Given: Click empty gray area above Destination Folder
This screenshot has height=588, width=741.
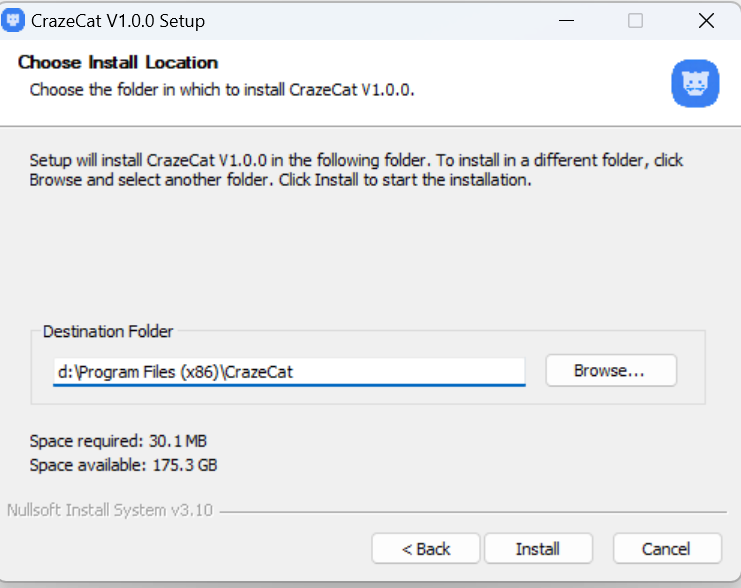Looking at the screenshot, I should tap(369, 255).
